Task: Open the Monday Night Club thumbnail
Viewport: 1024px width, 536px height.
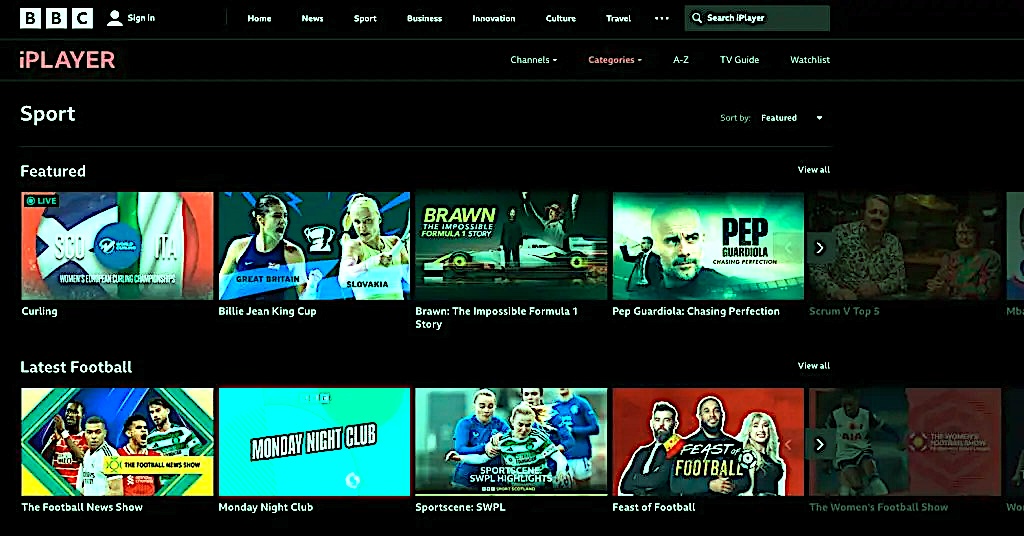Action: coord(314,442)
